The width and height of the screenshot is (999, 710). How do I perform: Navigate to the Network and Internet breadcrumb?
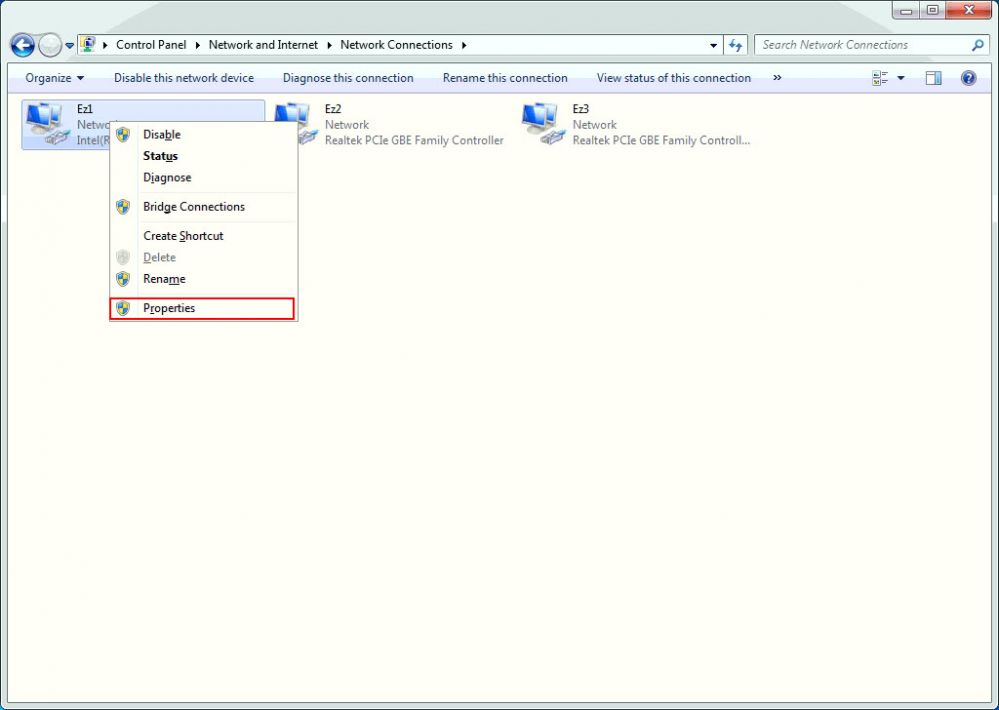click(x=263, y=45)
